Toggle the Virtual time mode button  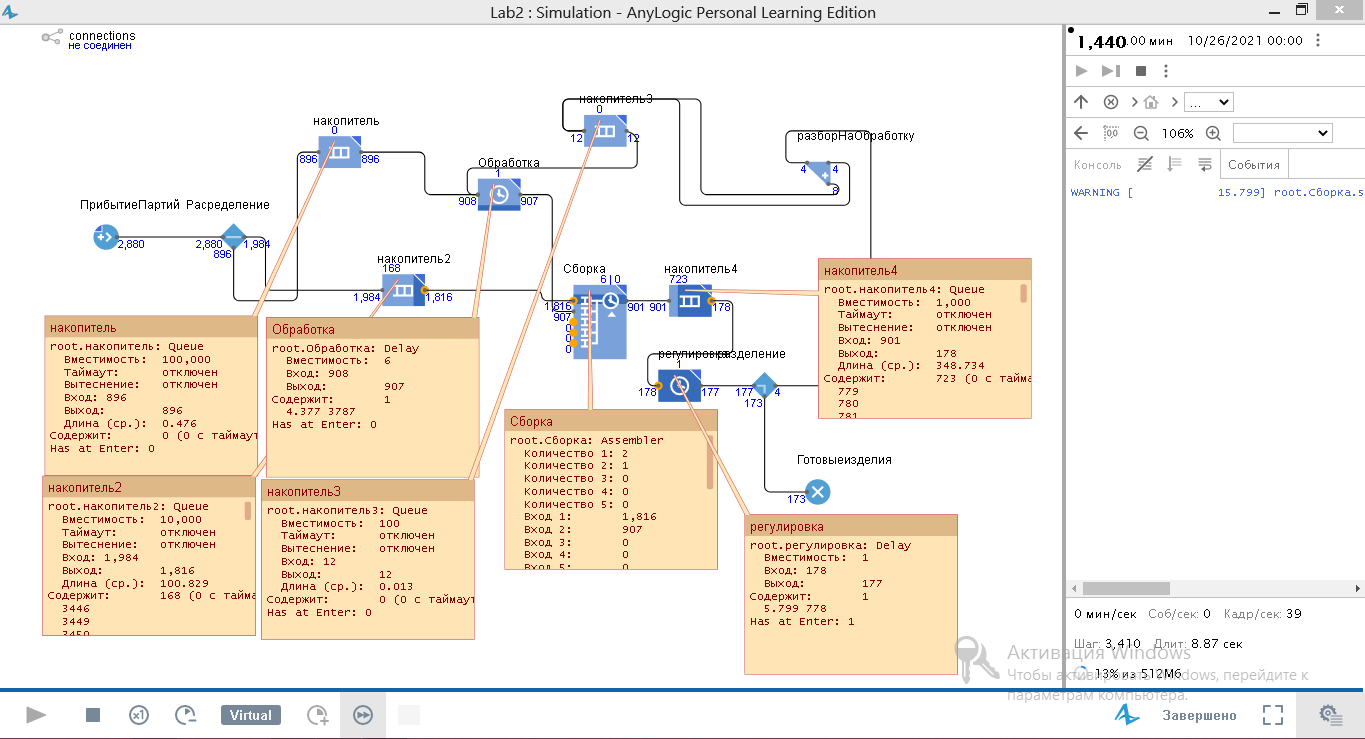250,715
